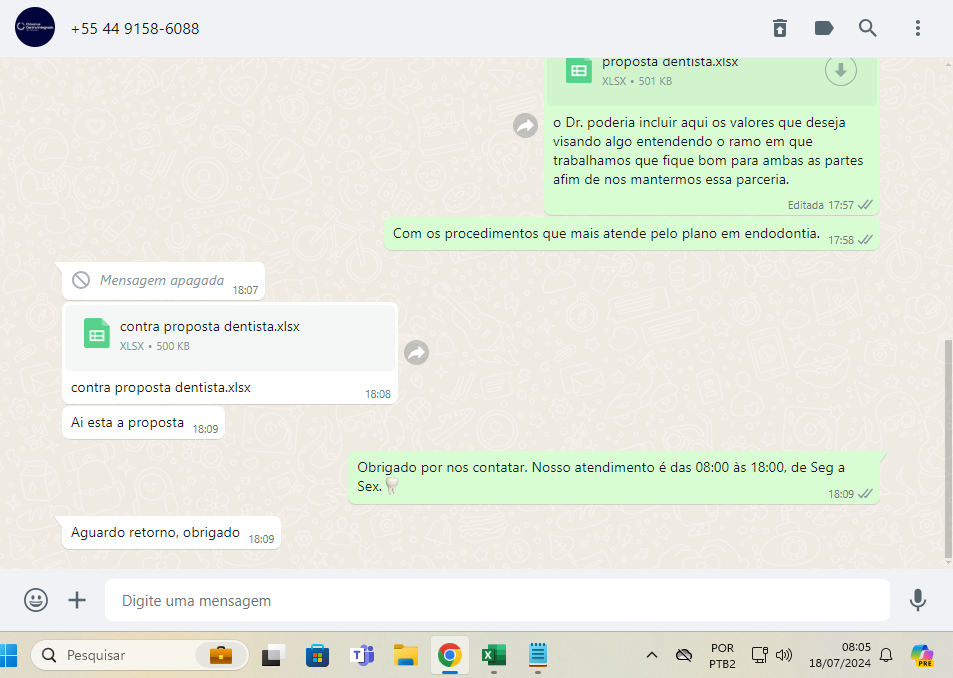This screenshot has width=953, height=678.
Task: Switch input language POR PTB2
Action: [x=722, y=655]
